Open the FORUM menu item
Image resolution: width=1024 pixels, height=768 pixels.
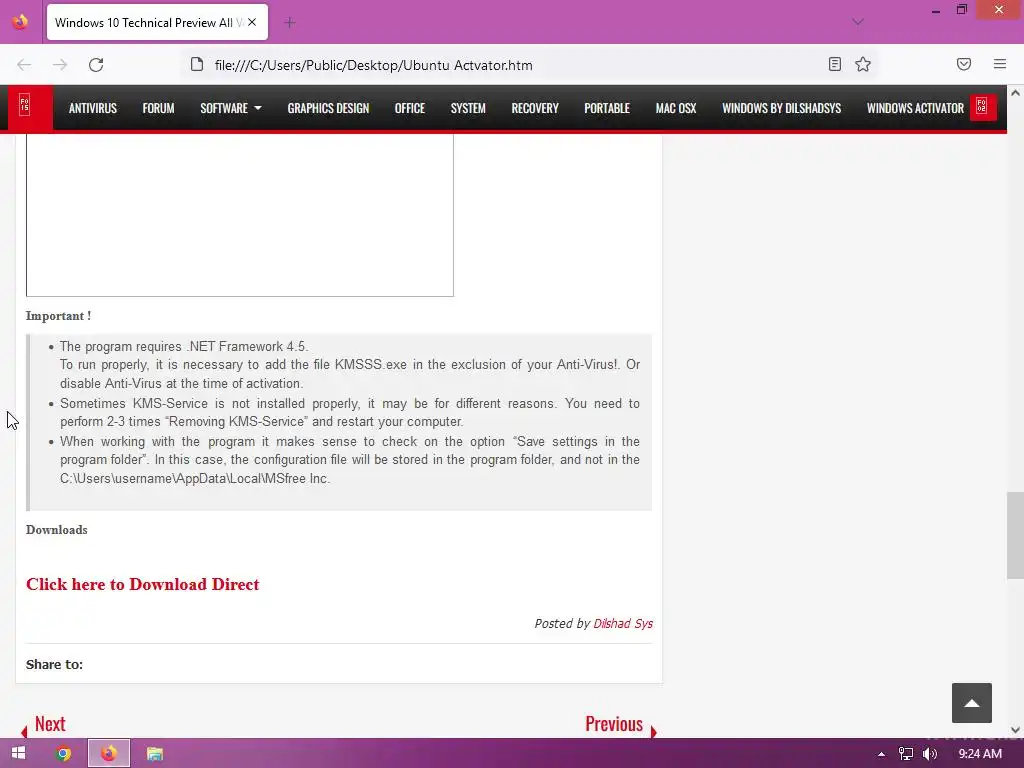pos(159,108)
